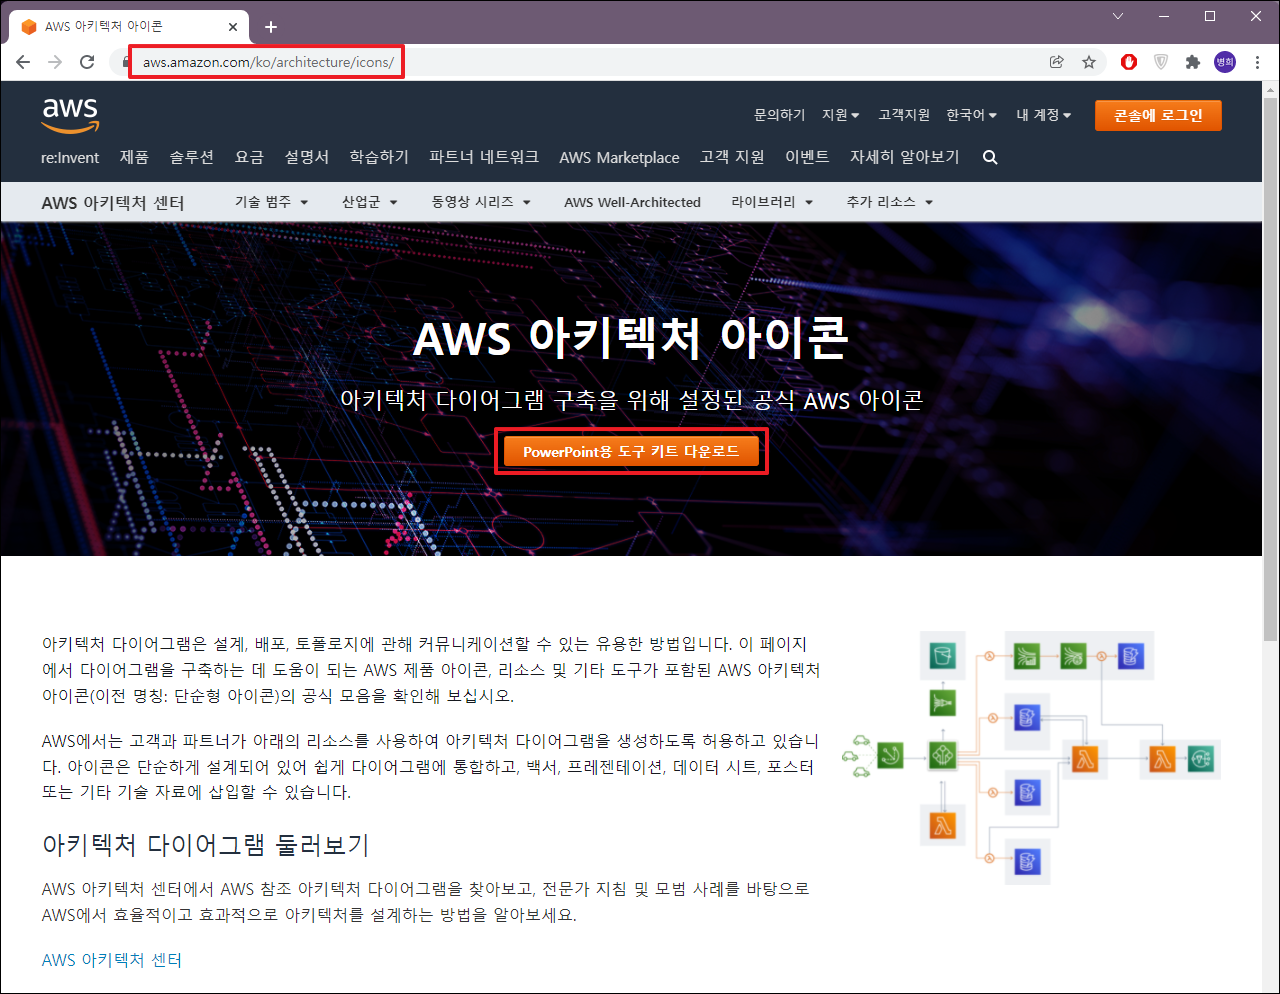Reload the page with refresh icon
The width and height of the screenshot is (1280, 994).
(x=87, y=62)
